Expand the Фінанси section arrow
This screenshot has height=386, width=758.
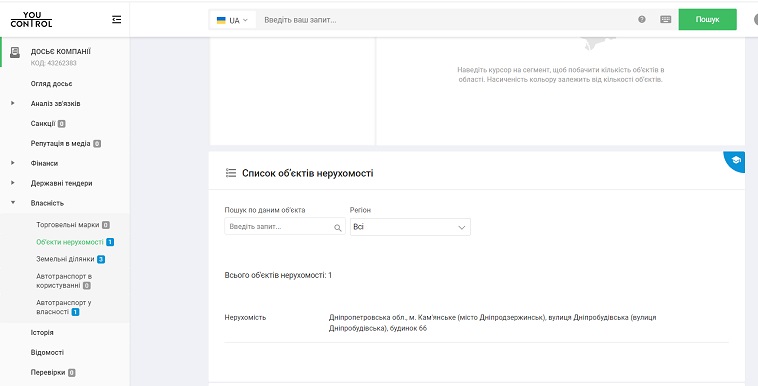coord(13,163)
